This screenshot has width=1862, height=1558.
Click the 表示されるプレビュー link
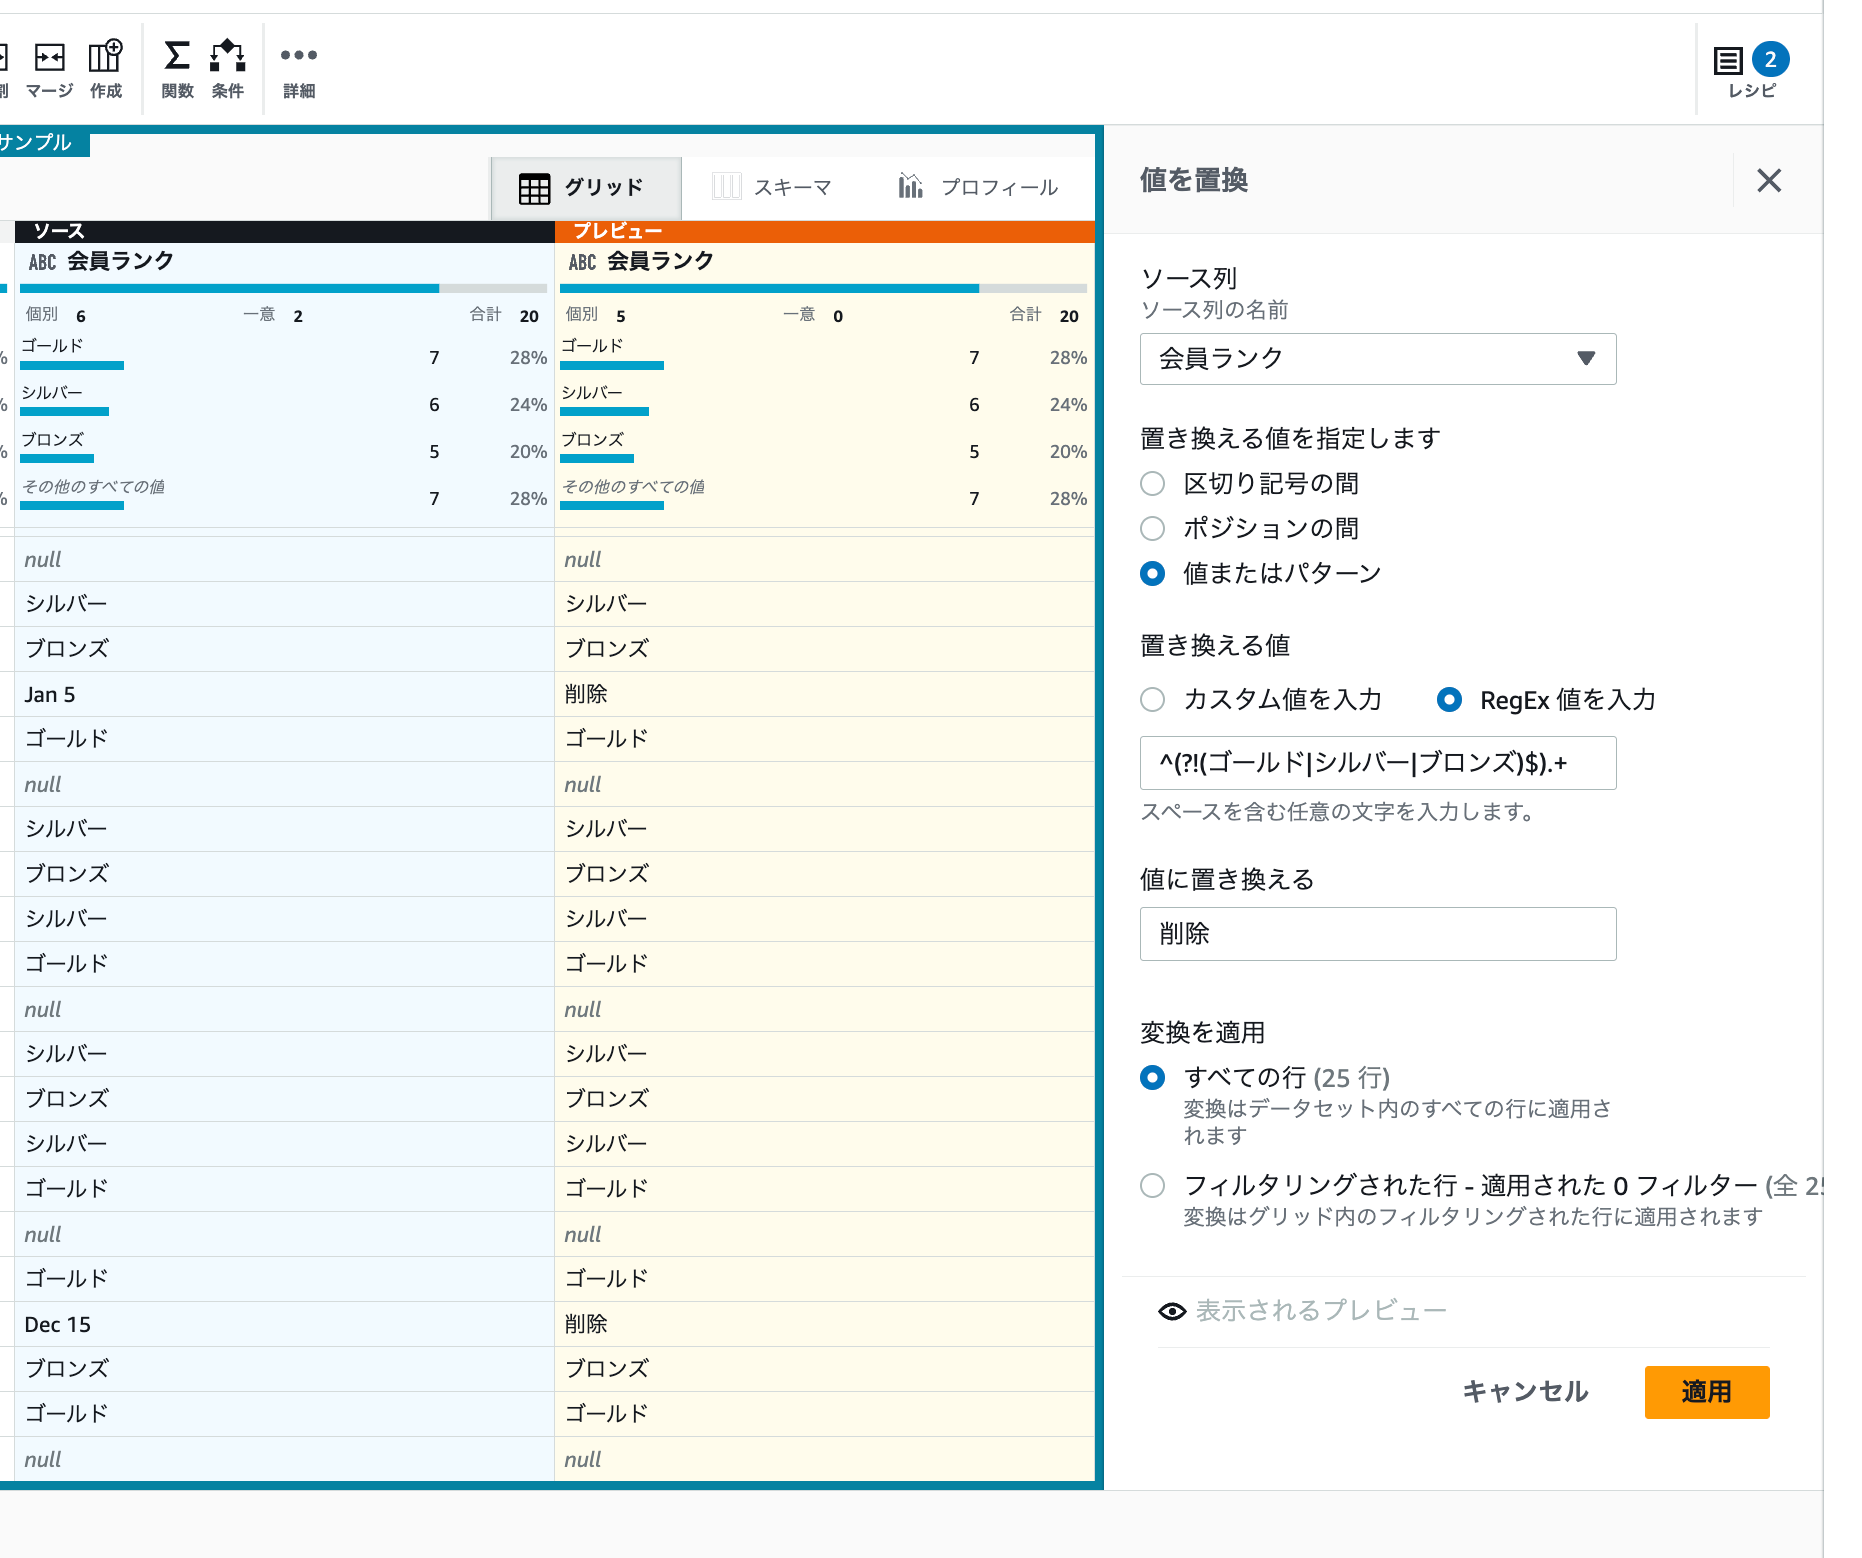pyautogui.click(x=1321, y=1311)
